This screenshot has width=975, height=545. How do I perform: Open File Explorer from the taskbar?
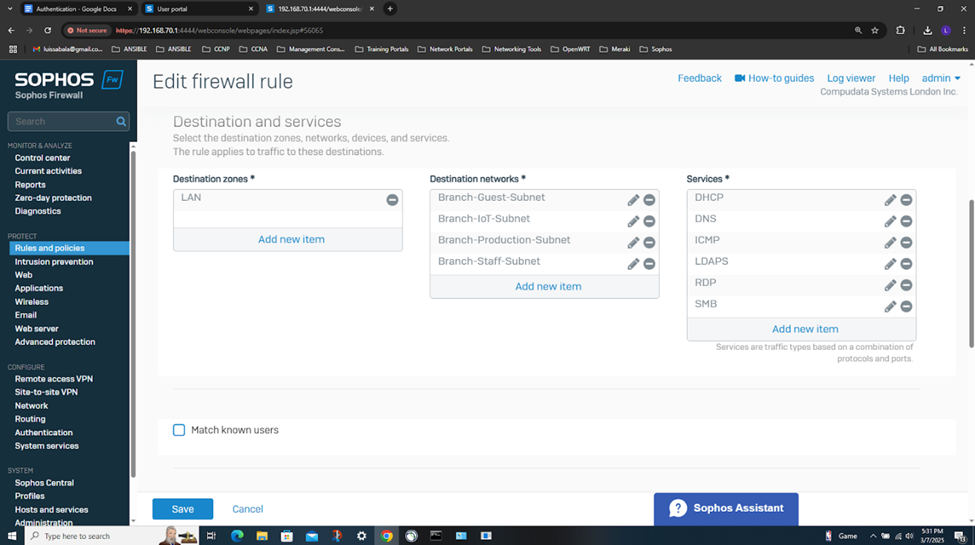(x=262, y=536)
